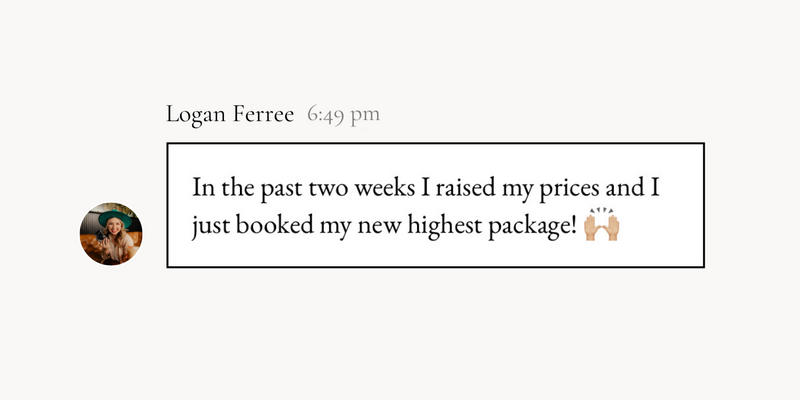Click the sender name Logan Ferree
This screenshot has width=800, height=400.
click(x=230, y=114)
